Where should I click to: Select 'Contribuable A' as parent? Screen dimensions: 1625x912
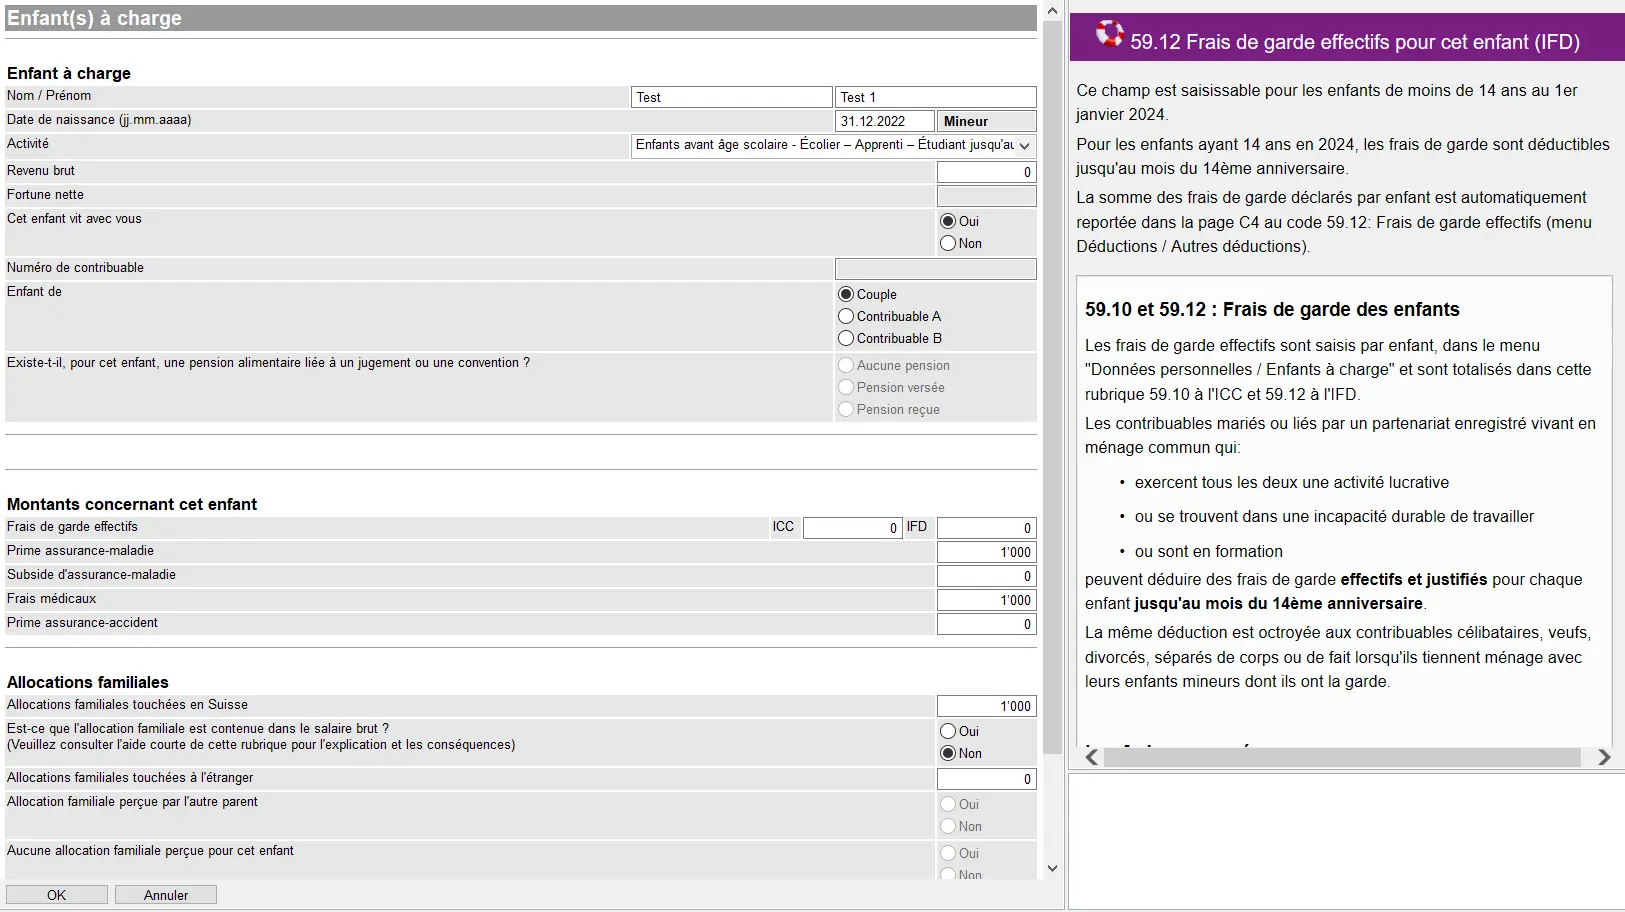coord(846,317)
